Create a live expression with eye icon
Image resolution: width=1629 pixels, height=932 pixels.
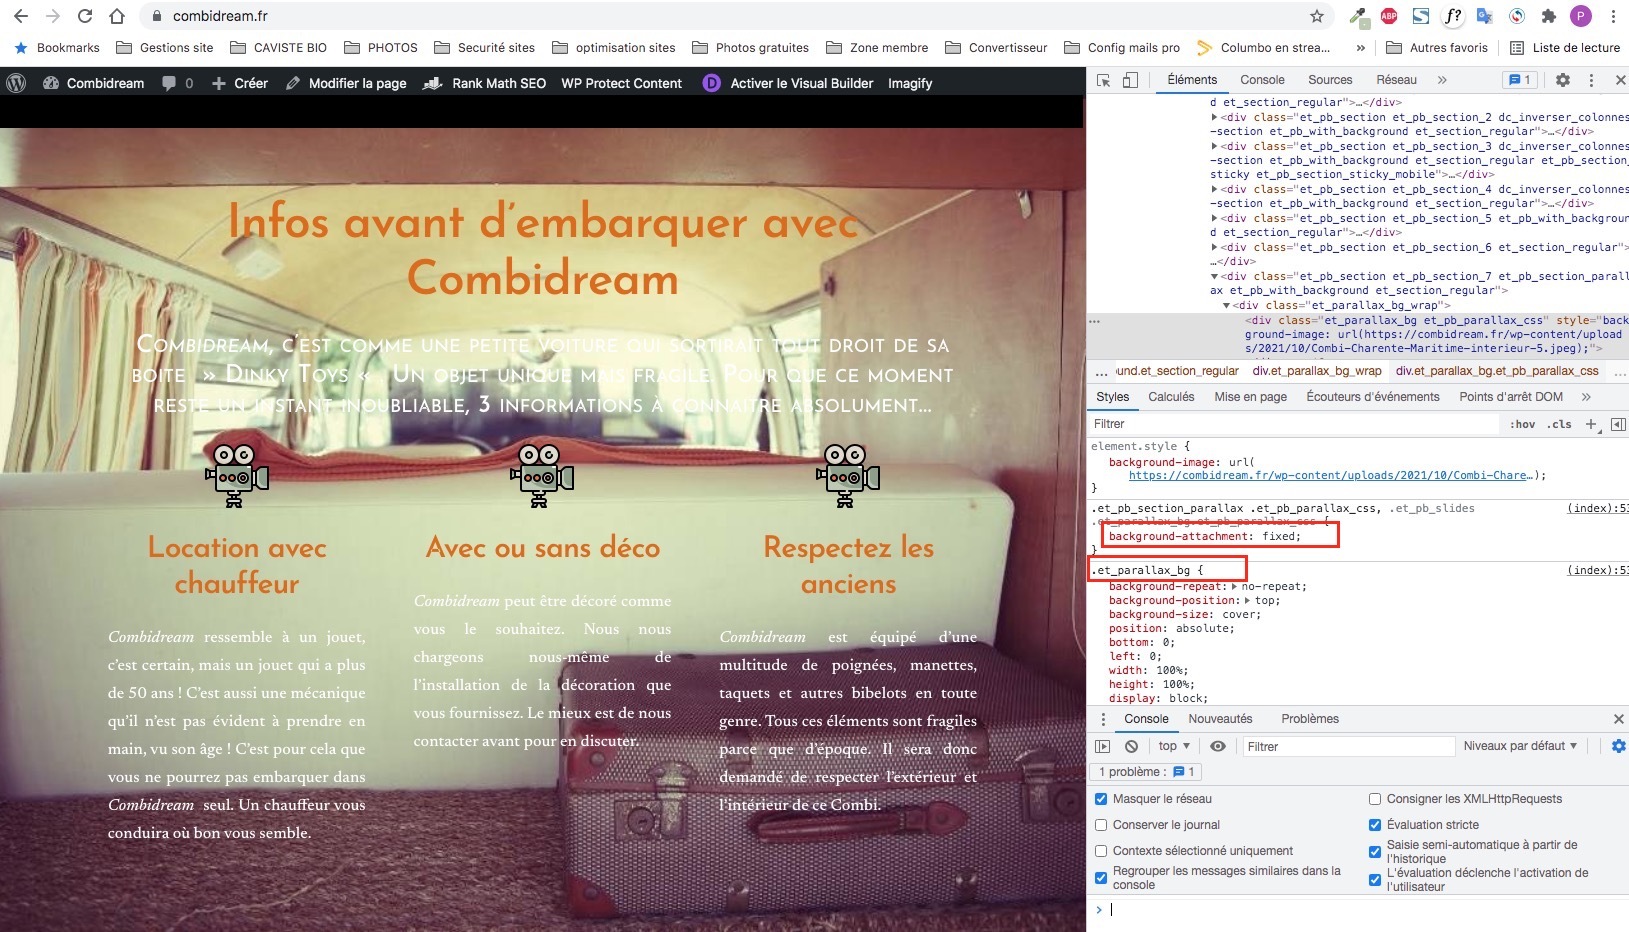point(1218,746)
